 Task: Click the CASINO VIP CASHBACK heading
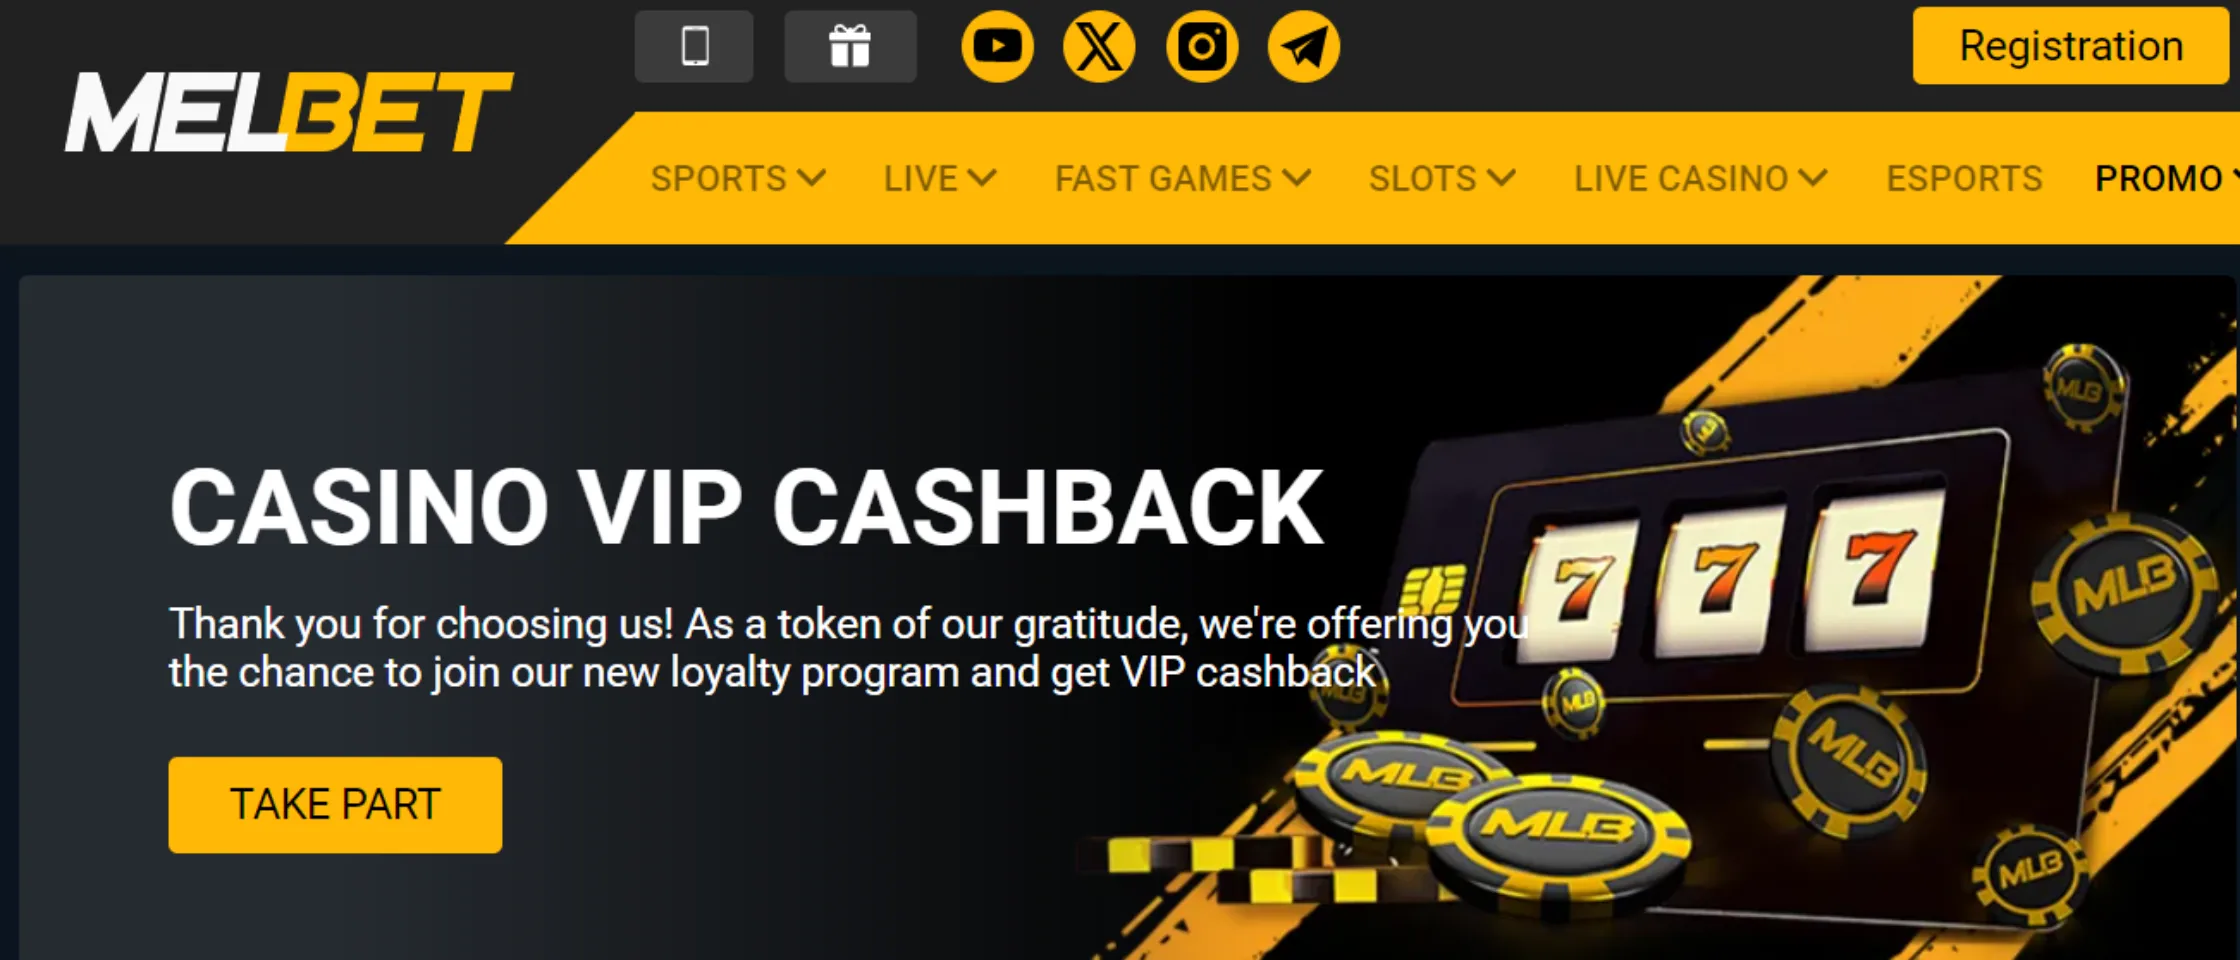pyautogui.click(x=746, y=508)
